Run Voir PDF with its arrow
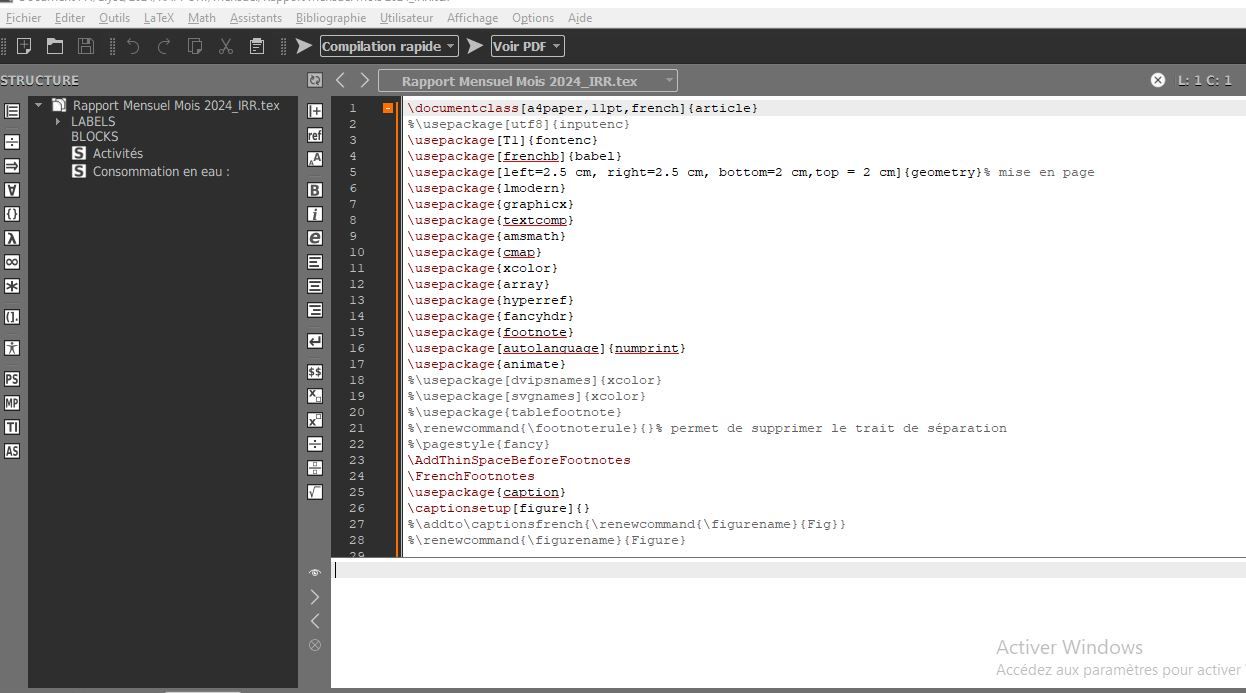The width and height of the screenshot is (1246, 693). point(475,46)
